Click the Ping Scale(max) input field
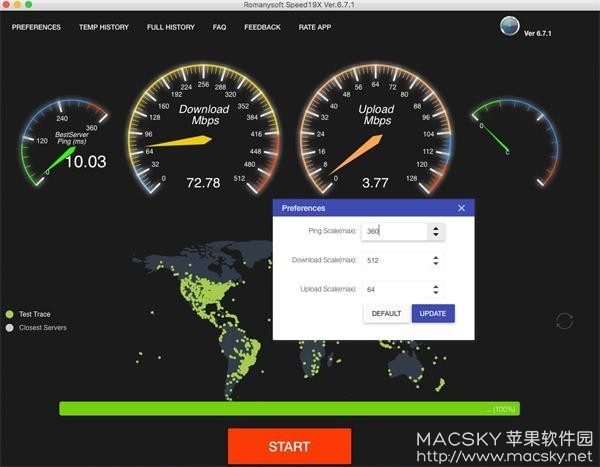600x467 pixels. 394,231
